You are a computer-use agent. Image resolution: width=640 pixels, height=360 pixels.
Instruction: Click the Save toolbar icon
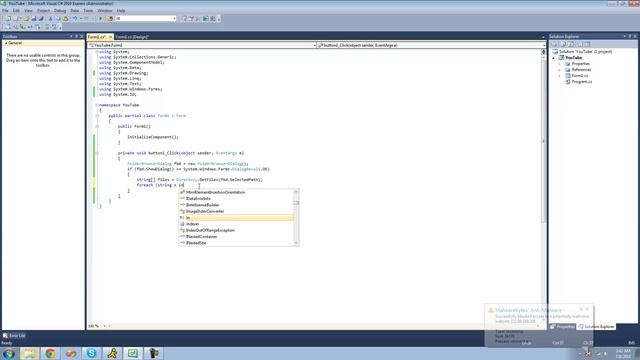pyautogui.click(x=33, y=19)
